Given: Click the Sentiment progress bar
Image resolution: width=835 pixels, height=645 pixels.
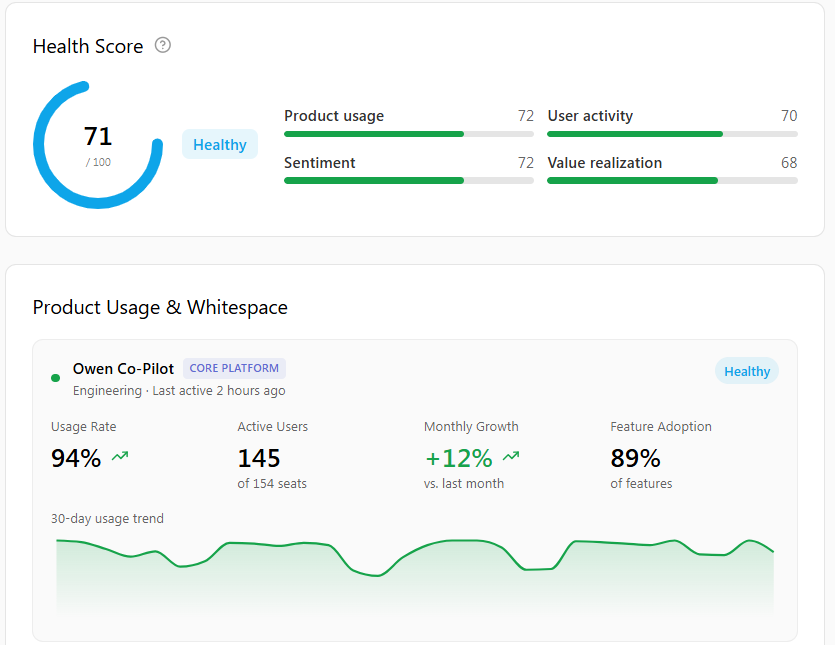Looking at the screenshot, I should coord(408,180).
